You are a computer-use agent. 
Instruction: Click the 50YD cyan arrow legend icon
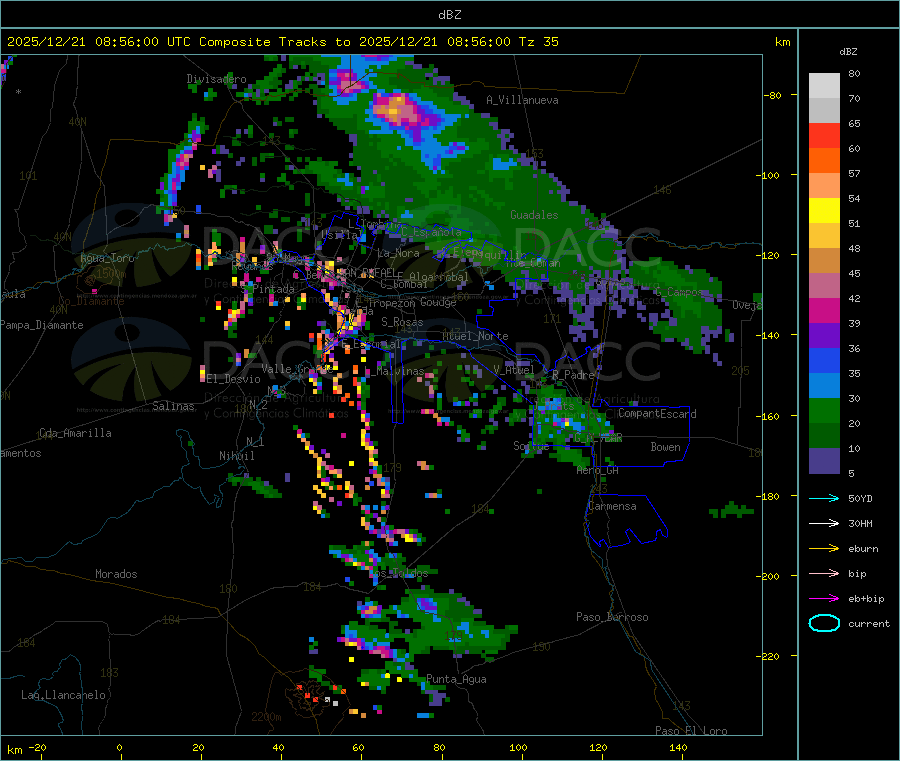pos(824,498)
